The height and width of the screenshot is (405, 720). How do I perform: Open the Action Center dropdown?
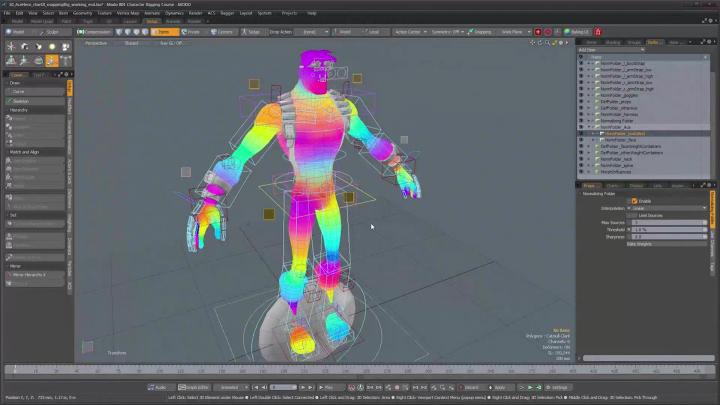coord(410,32)
